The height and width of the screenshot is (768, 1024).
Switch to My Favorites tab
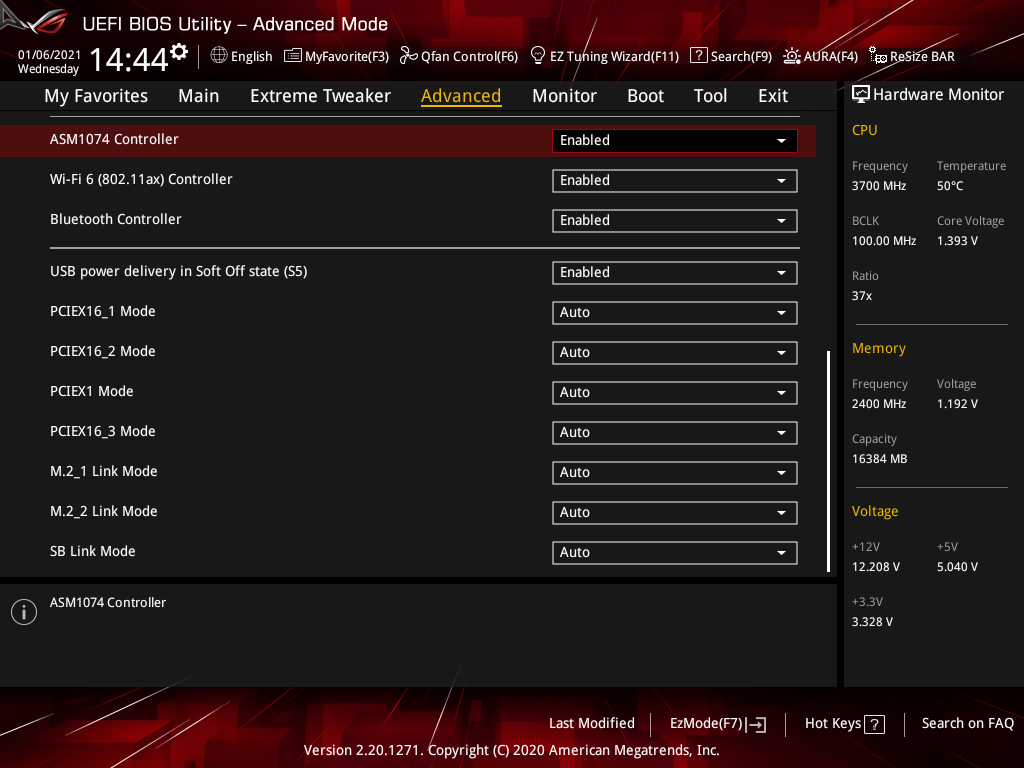tap(96, 96)
